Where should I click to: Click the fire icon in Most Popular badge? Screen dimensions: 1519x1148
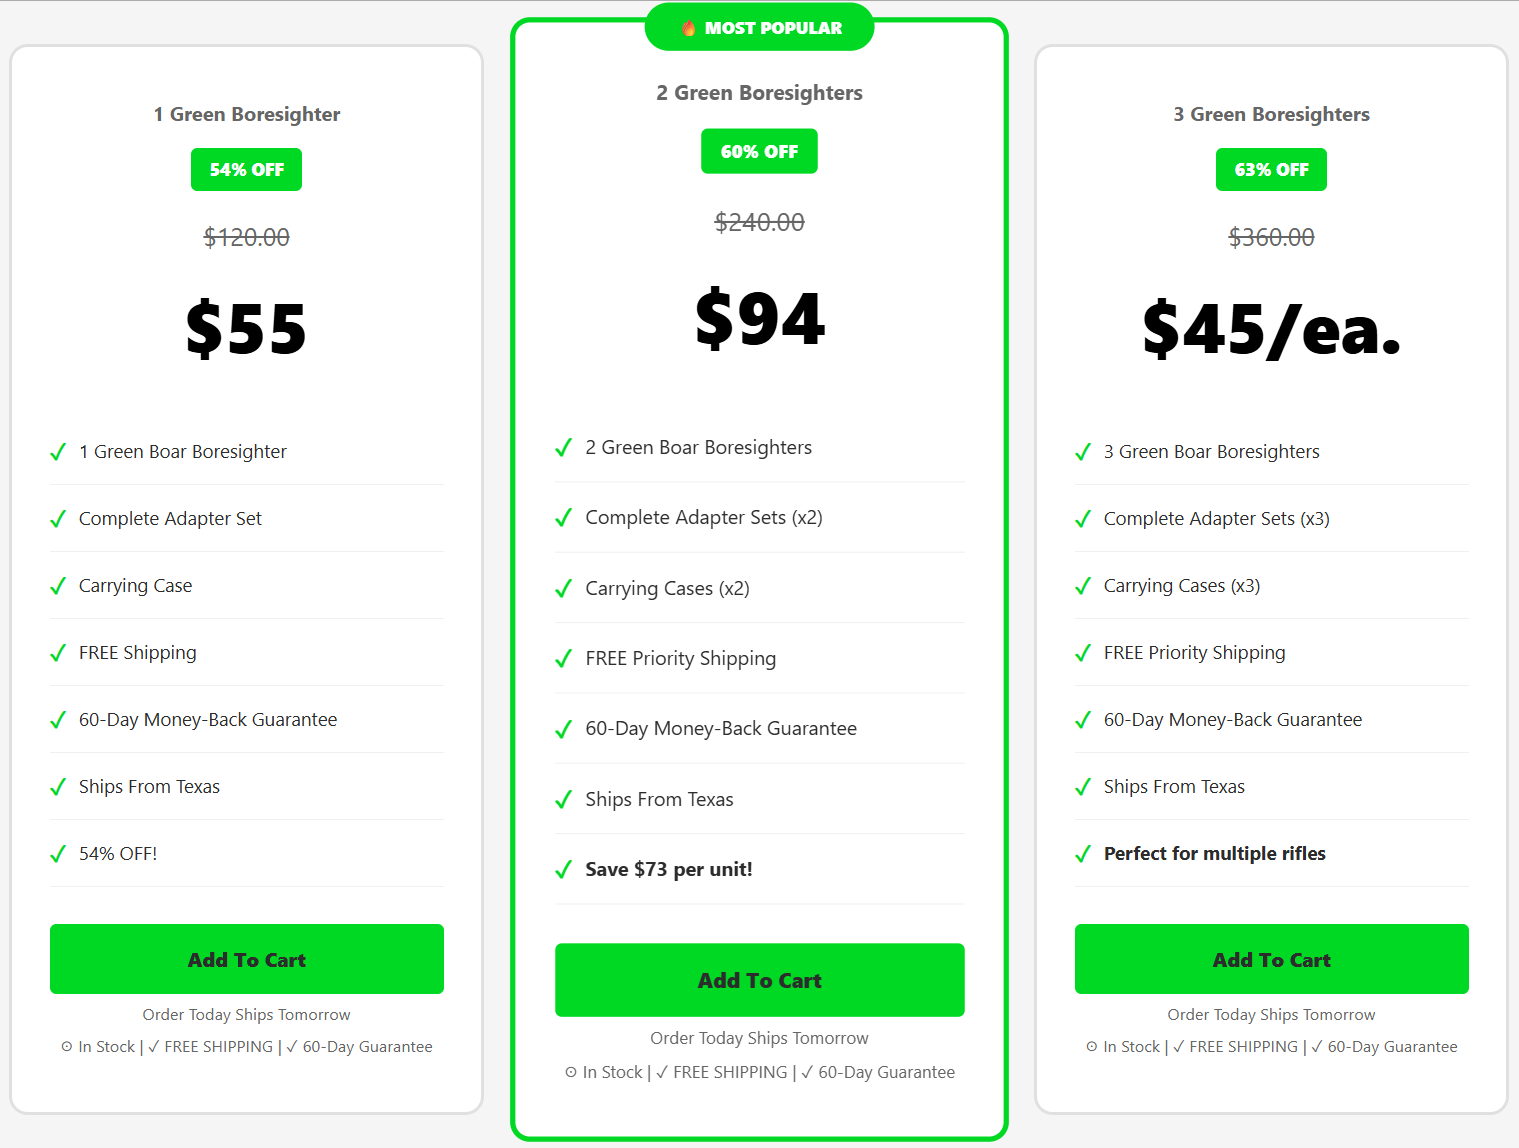(689, 28)
